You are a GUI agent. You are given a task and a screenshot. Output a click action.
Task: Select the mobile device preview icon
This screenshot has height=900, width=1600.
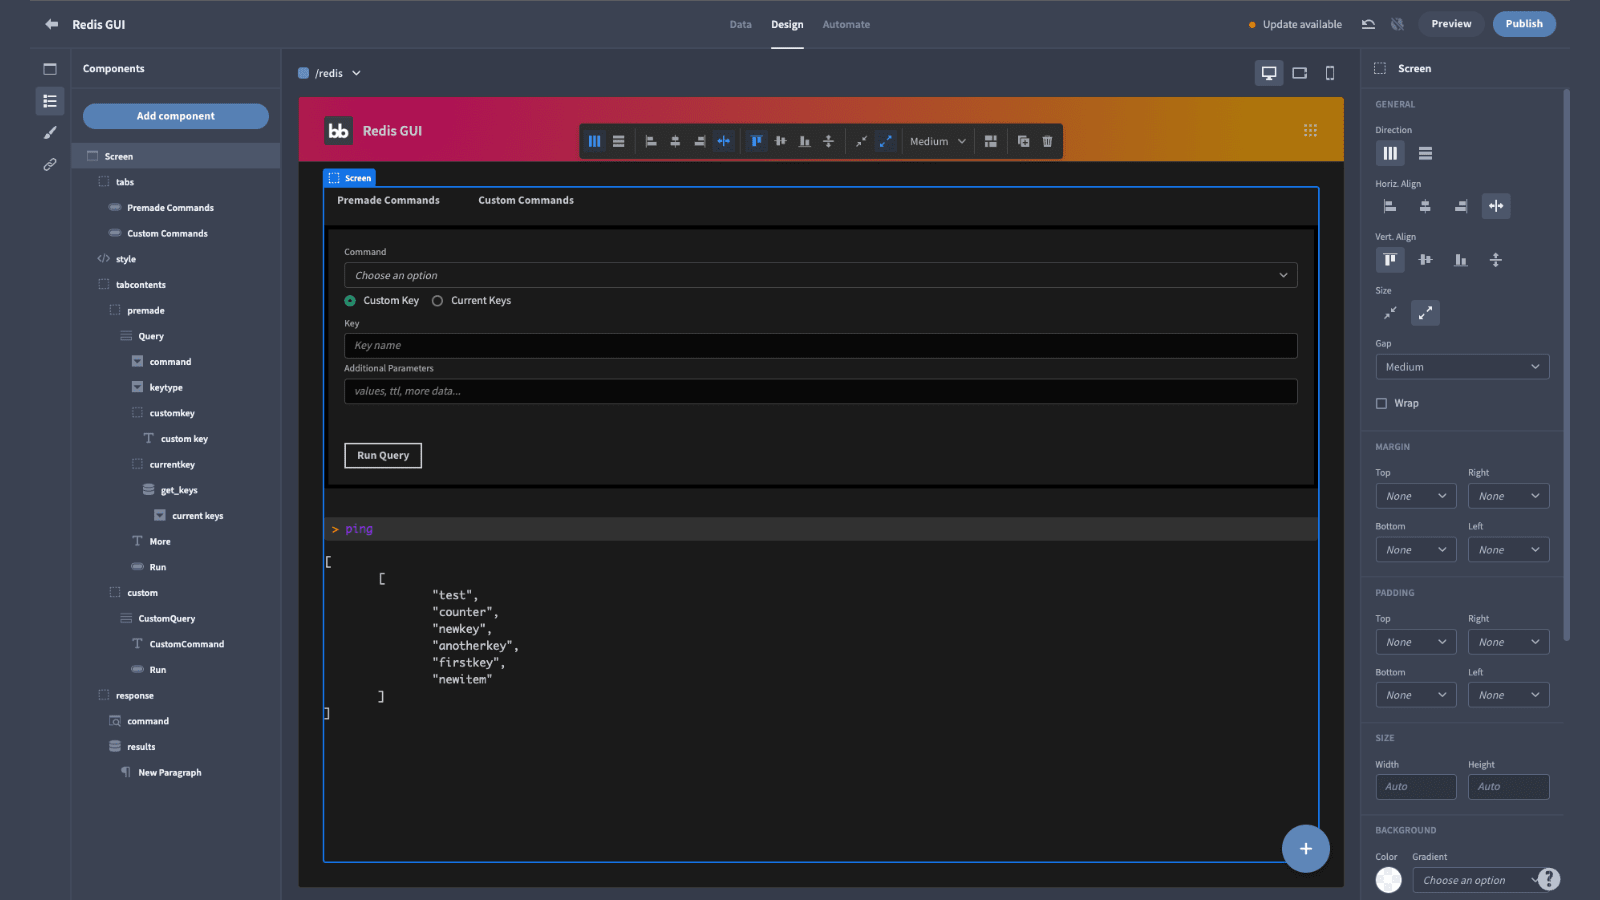pos(1329,73)
